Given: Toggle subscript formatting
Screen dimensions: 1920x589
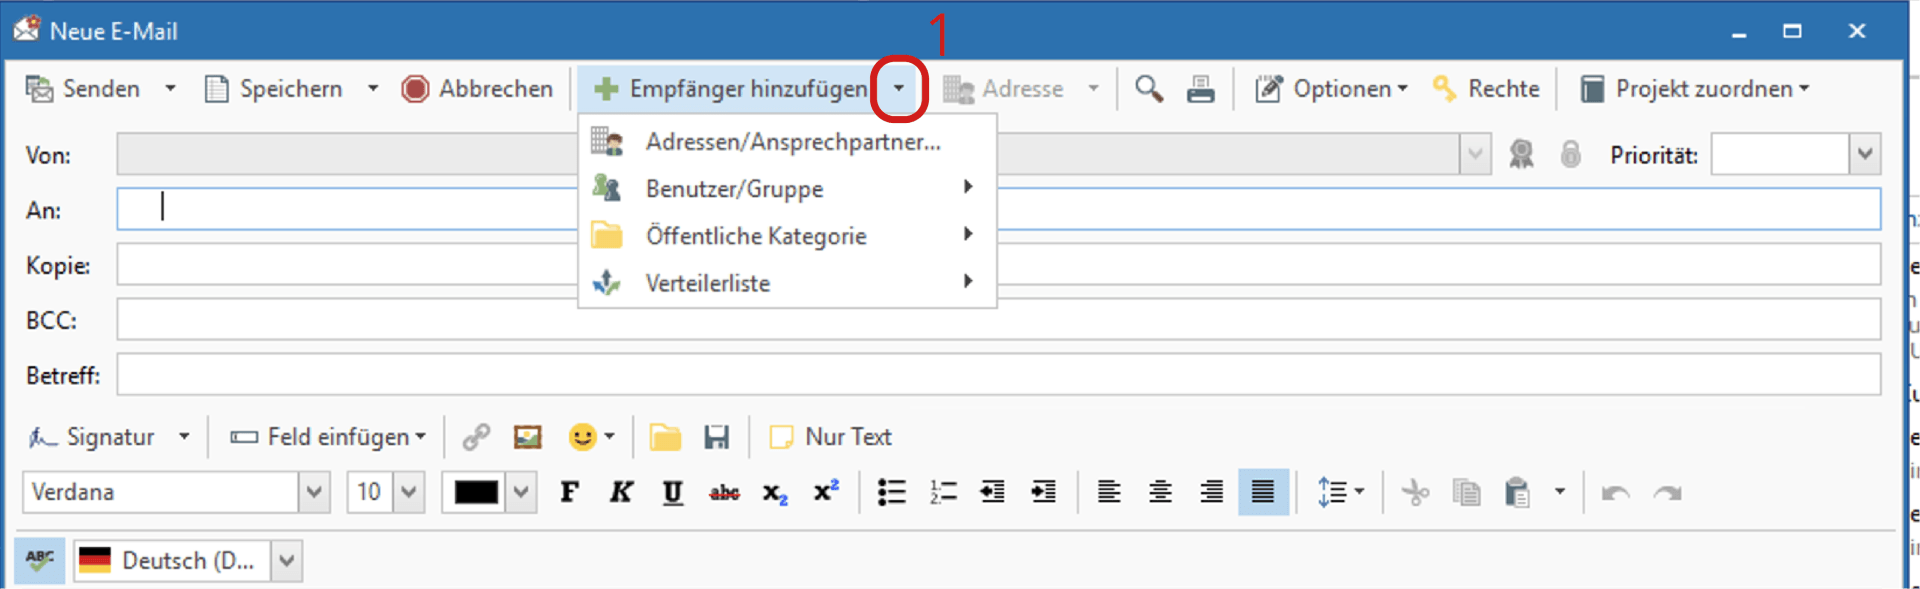Looking at the screenshot, I should [x=775, y=492].
